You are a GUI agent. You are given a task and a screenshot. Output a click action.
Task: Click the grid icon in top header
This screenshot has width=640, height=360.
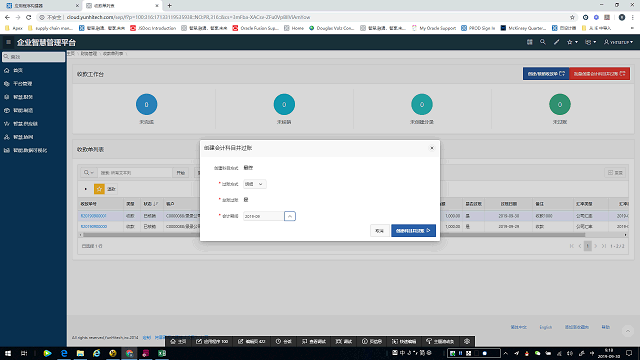click(529, 42)
